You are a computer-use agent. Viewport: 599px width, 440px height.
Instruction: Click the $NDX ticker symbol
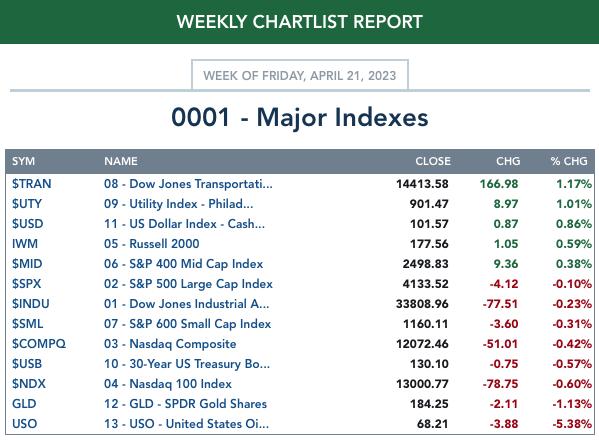click(x=29, y=384)
